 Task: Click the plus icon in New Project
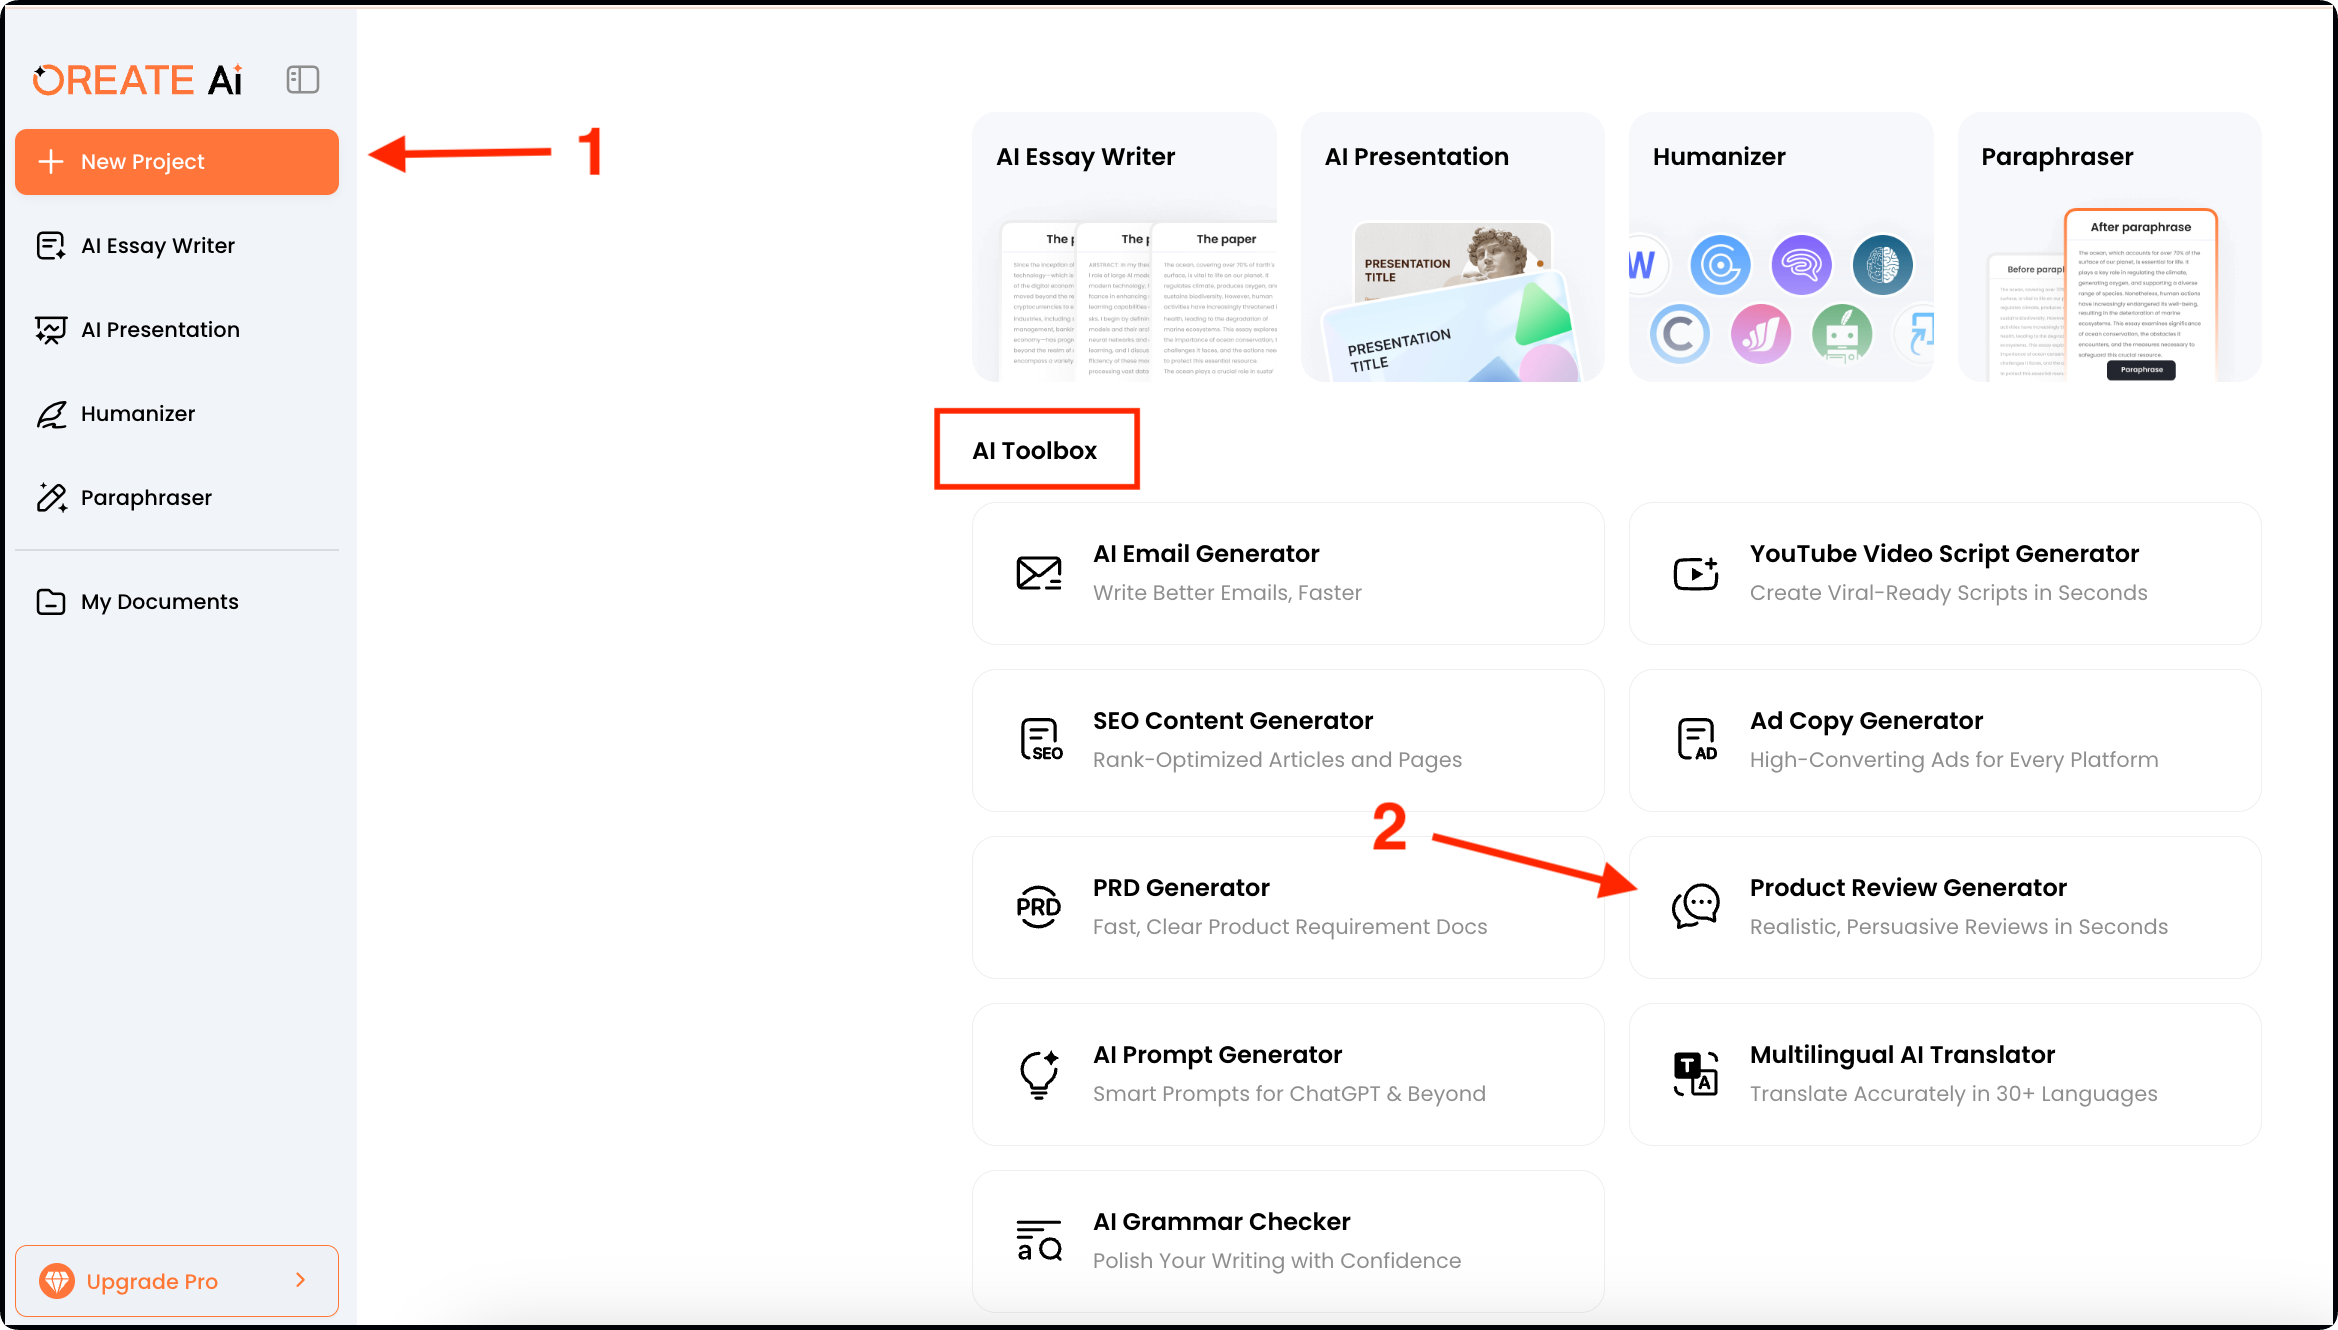[51, 162]
